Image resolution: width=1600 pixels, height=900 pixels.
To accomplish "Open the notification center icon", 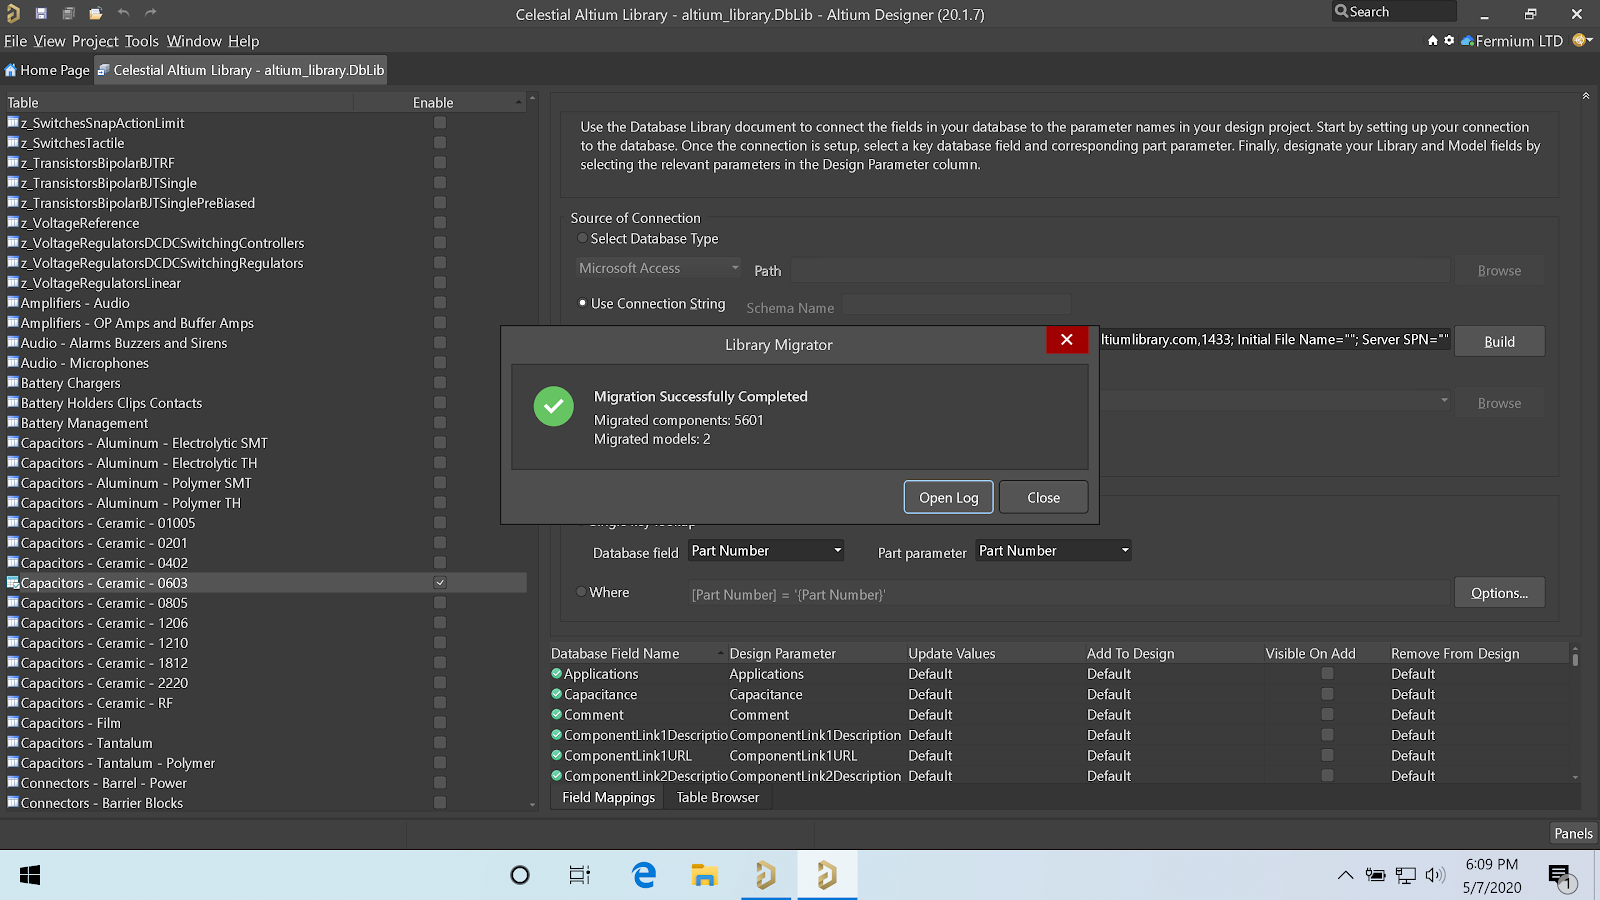I will pyautogui.click(x=1562, y=877).
